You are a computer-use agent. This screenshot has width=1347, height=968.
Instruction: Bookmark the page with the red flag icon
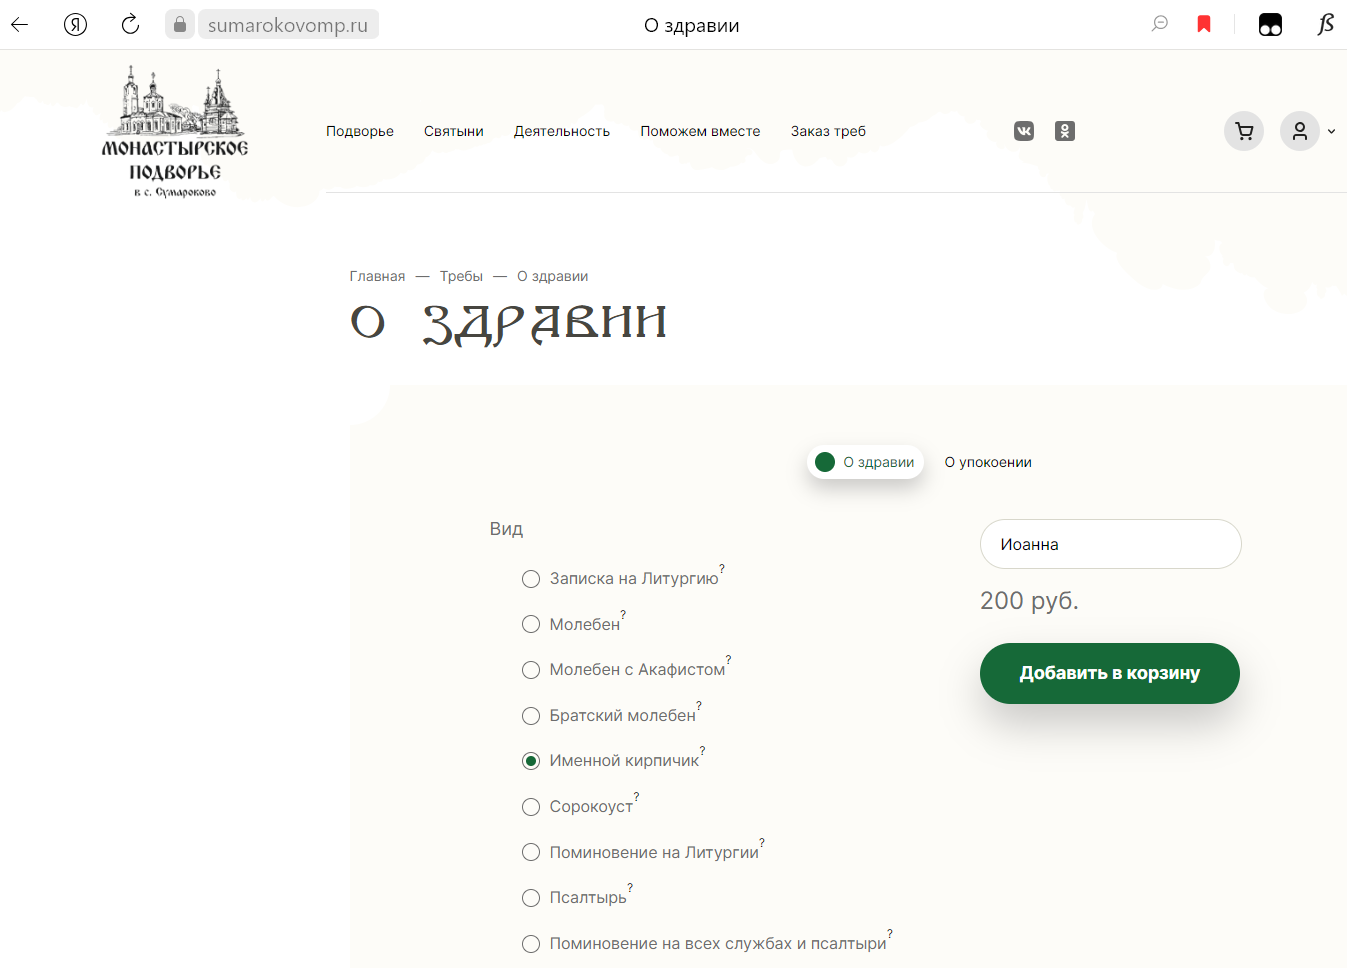[x=1204, y=24]
